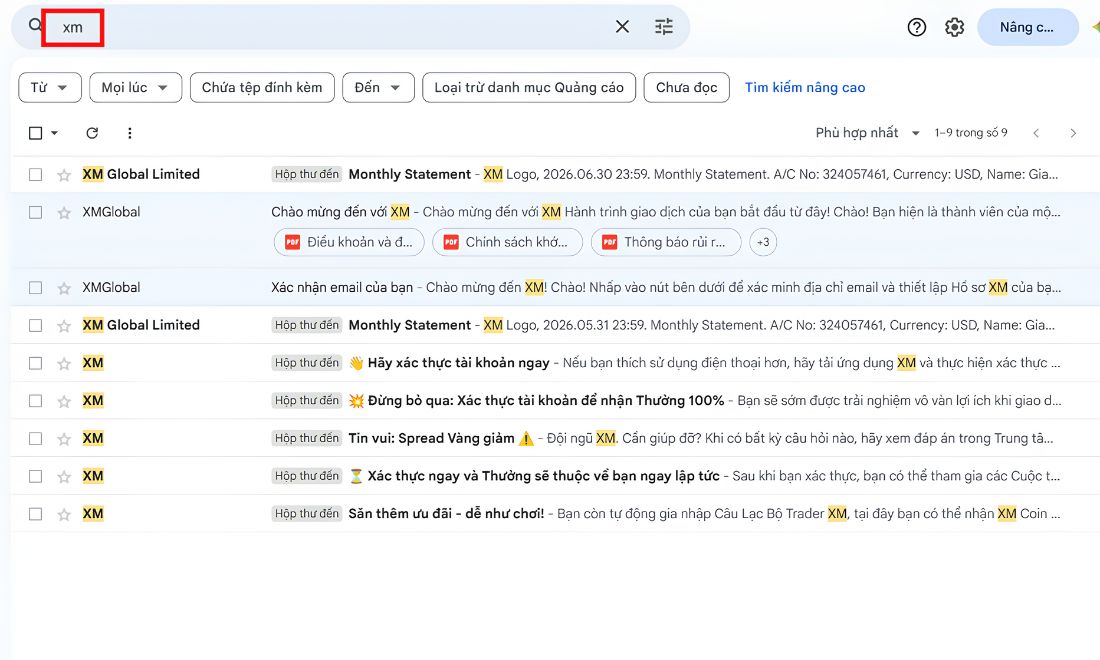Open Tìm kiếm nâng cao link
This screenshot has width=1100, height=660.
(805, 88)
